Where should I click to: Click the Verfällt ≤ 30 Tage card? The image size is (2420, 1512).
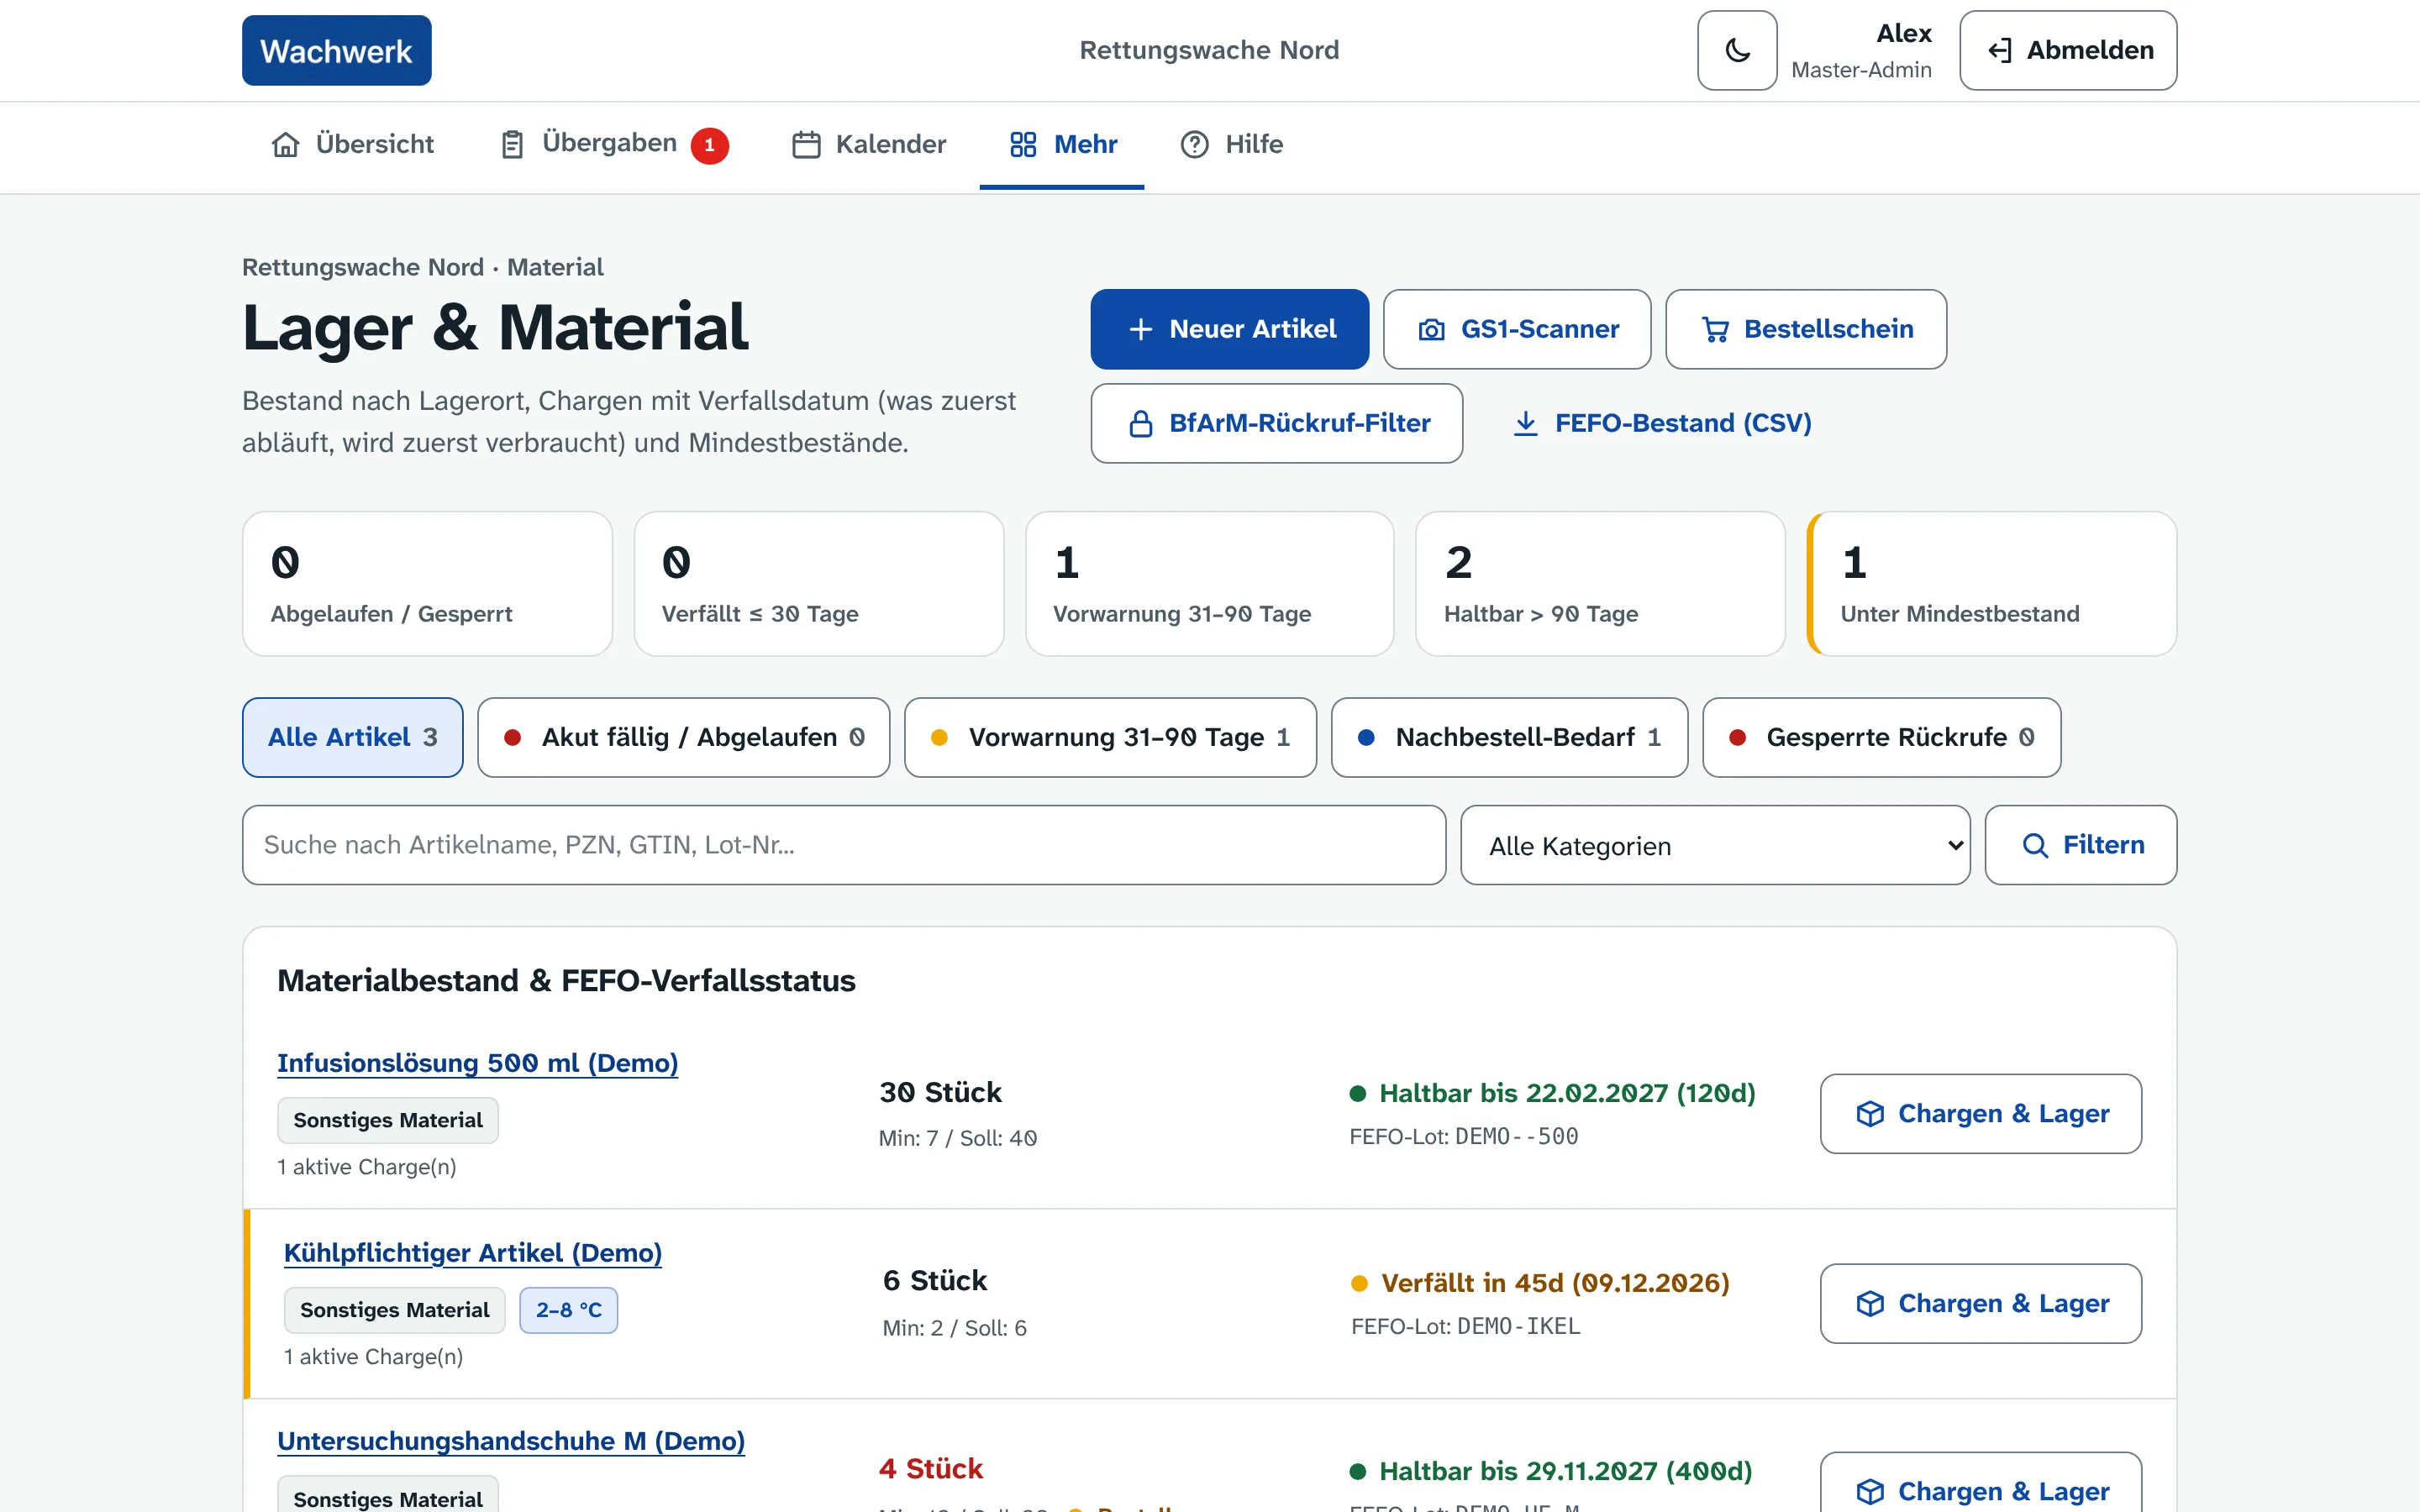[819, 584]
